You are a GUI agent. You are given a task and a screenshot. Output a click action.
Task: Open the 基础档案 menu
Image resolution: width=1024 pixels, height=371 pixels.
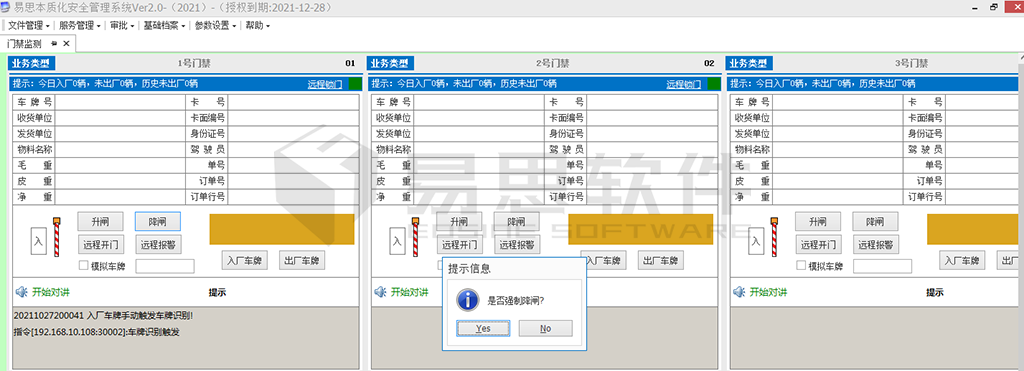164,25
